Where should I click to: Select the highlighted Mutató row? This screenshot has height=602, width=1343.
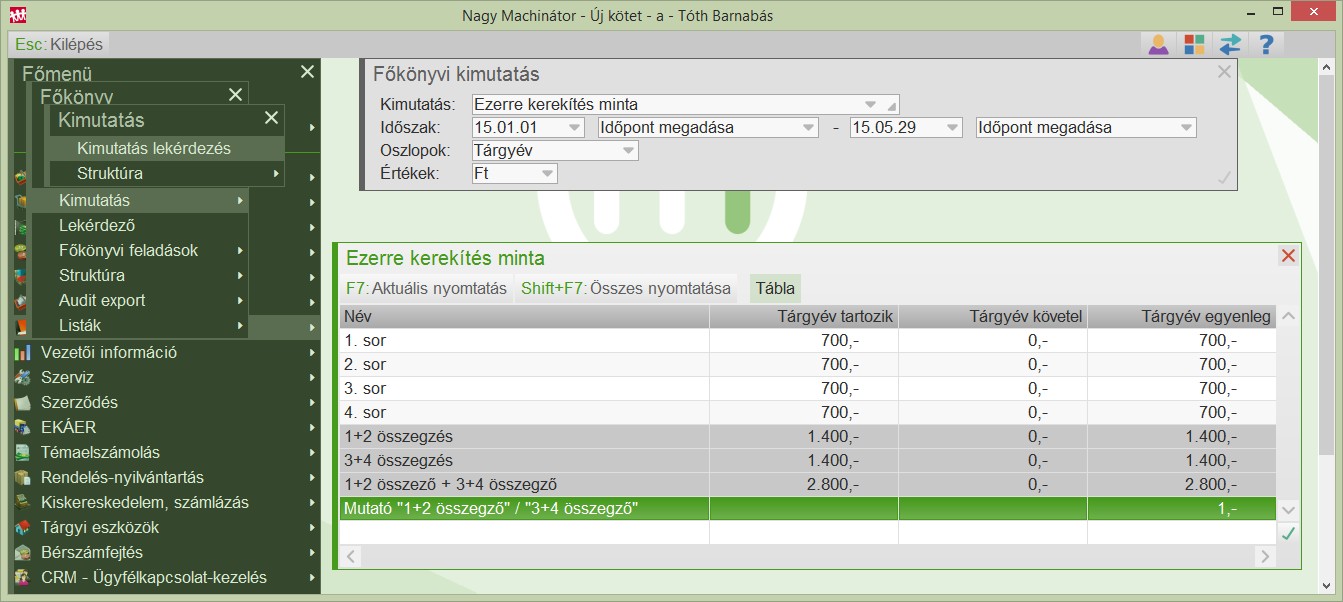click(x=808, y=509)
